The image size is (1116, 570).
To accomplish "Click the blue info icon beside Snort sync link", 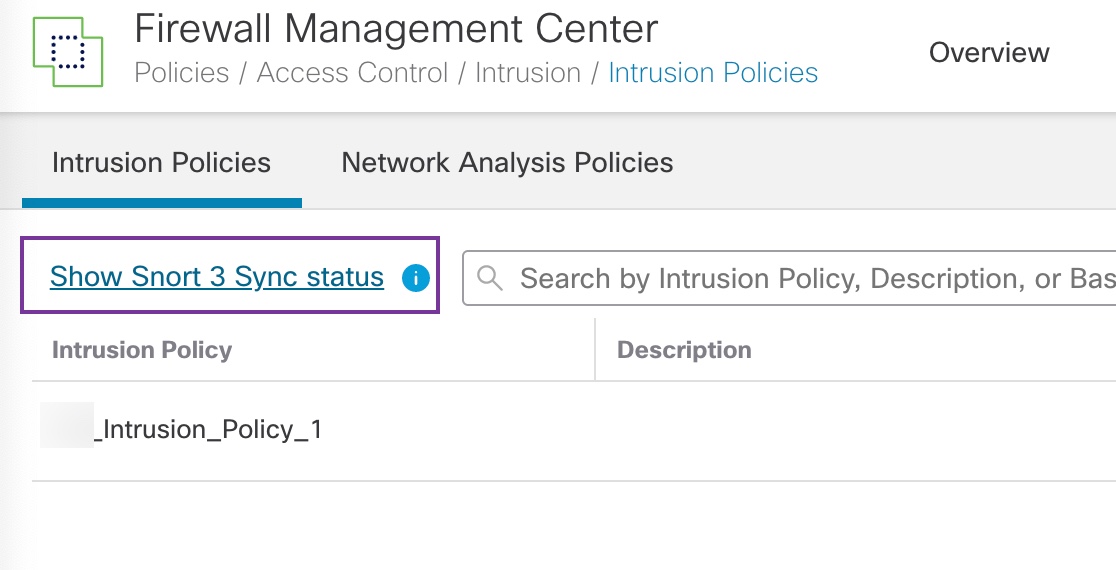I will 415,278.
